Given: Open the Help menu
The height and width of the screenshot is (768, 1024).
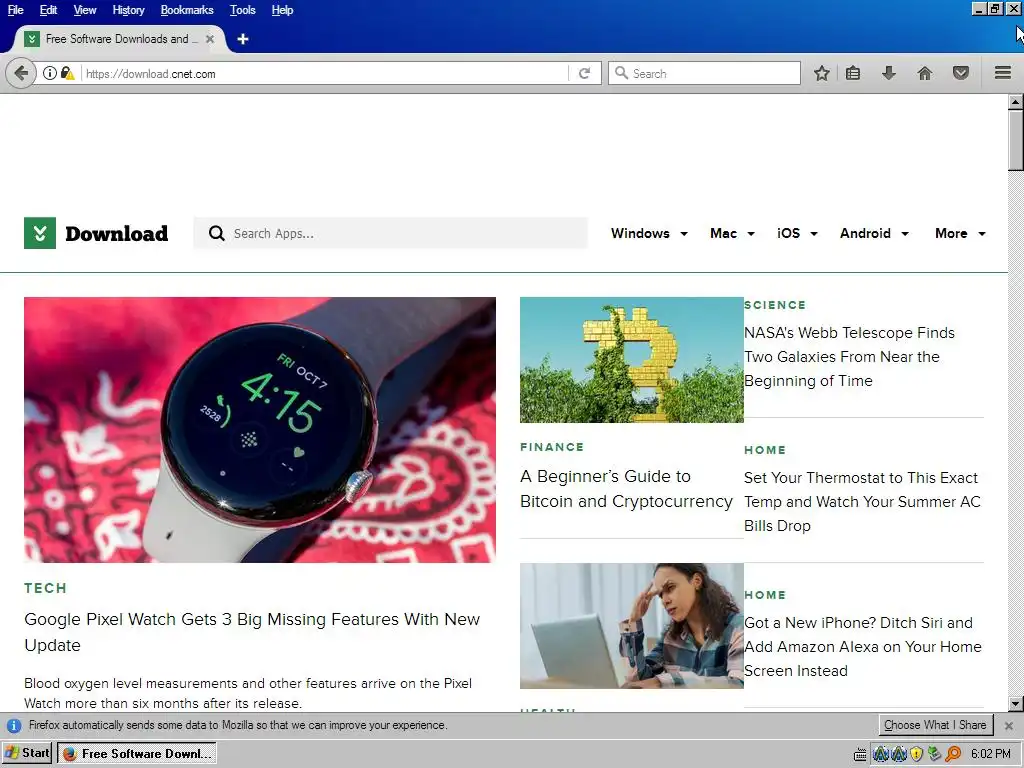Looking at the screenshot, I should 282,10.
